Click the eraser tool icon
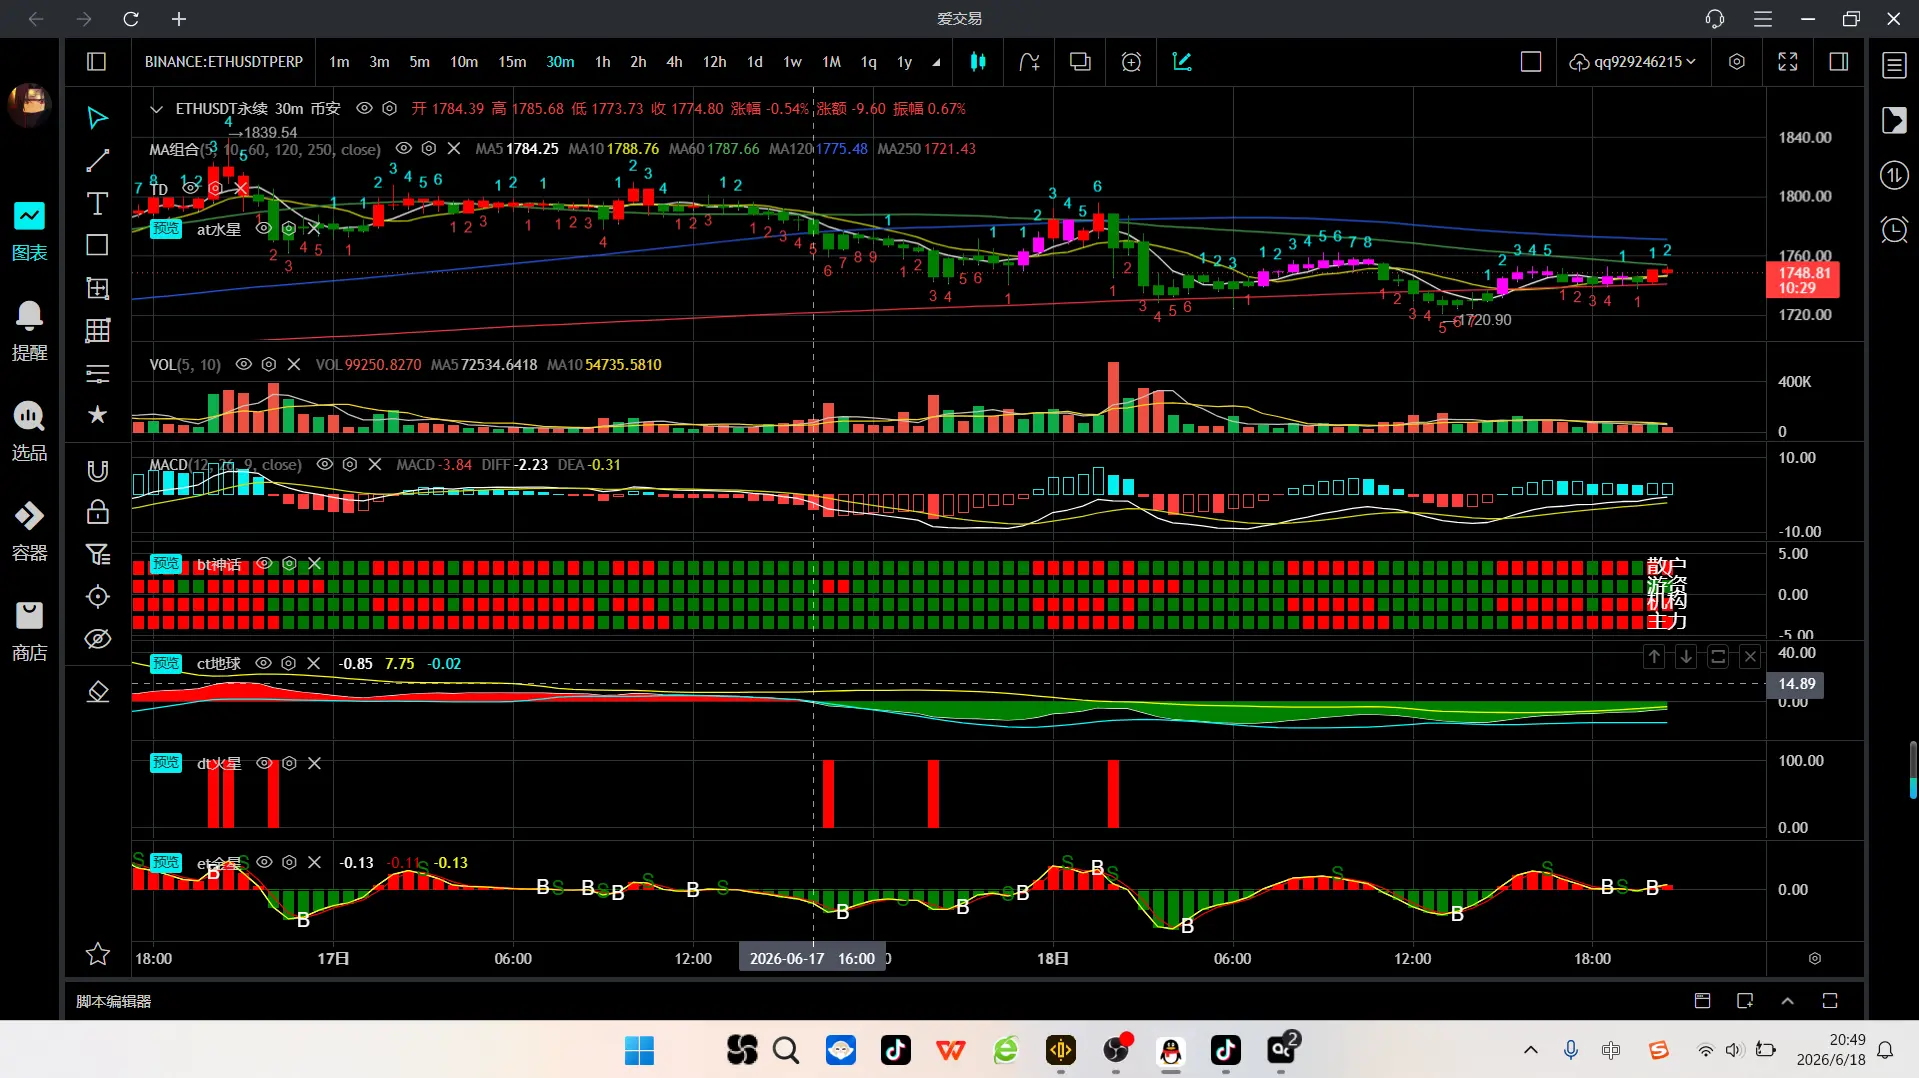Image resolution: width=1919 pixels, height=1078 pixels. pos(97,691)
